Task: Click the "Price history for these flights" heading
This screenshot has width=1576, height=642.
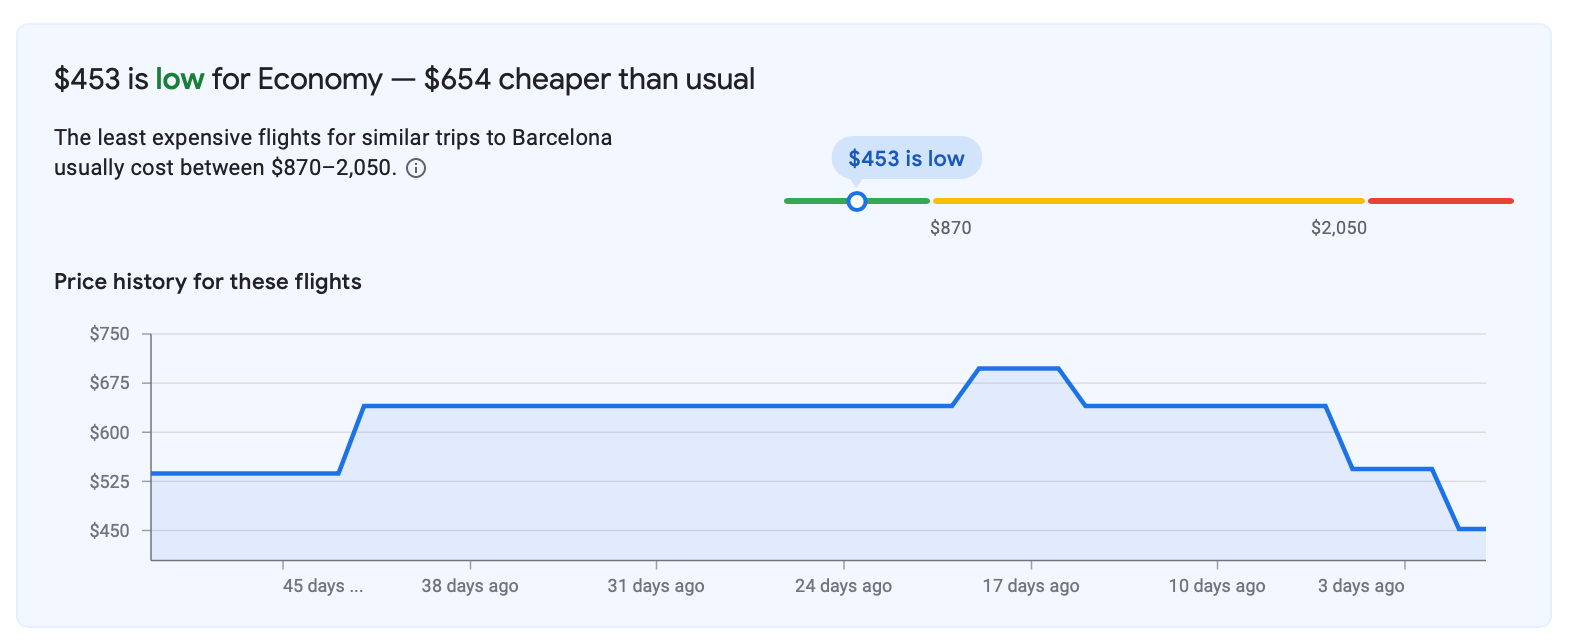Action: pos(208,282)
